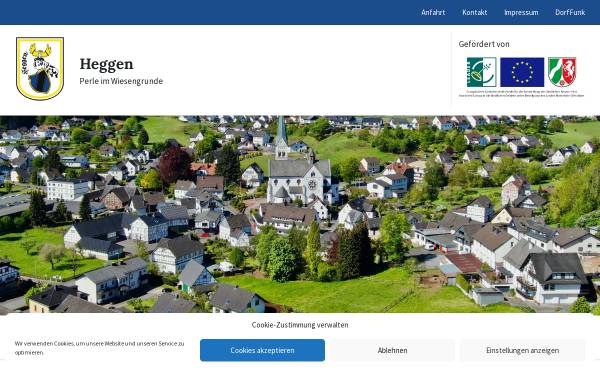600x384 pixels.
Task: Open the Kontakt page link
Action: tap(474, 12)
